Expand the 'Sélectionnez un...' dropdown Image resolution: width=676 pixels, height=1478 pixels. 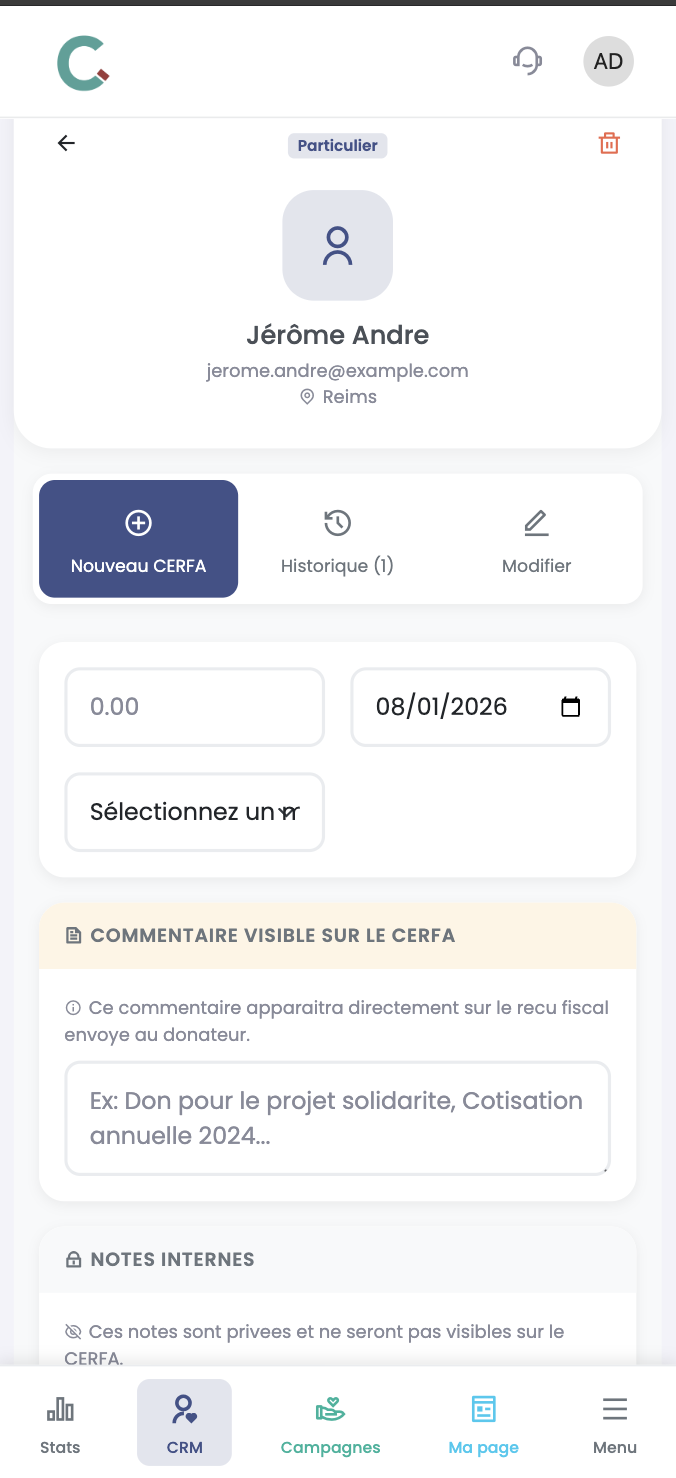tap(194, 812)
